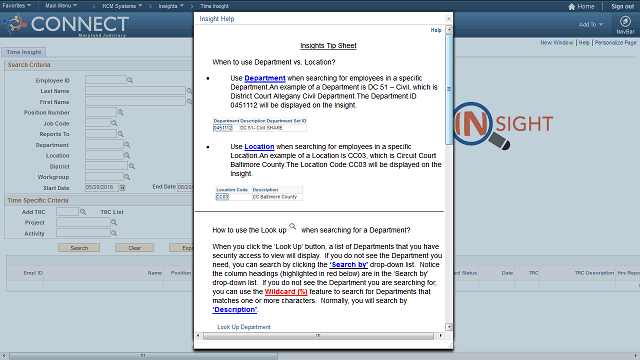Image resolution: width=640 pixels, height=360 pixels.
Task: Open Start Date calendar picker
Action: tap(122, 188)
